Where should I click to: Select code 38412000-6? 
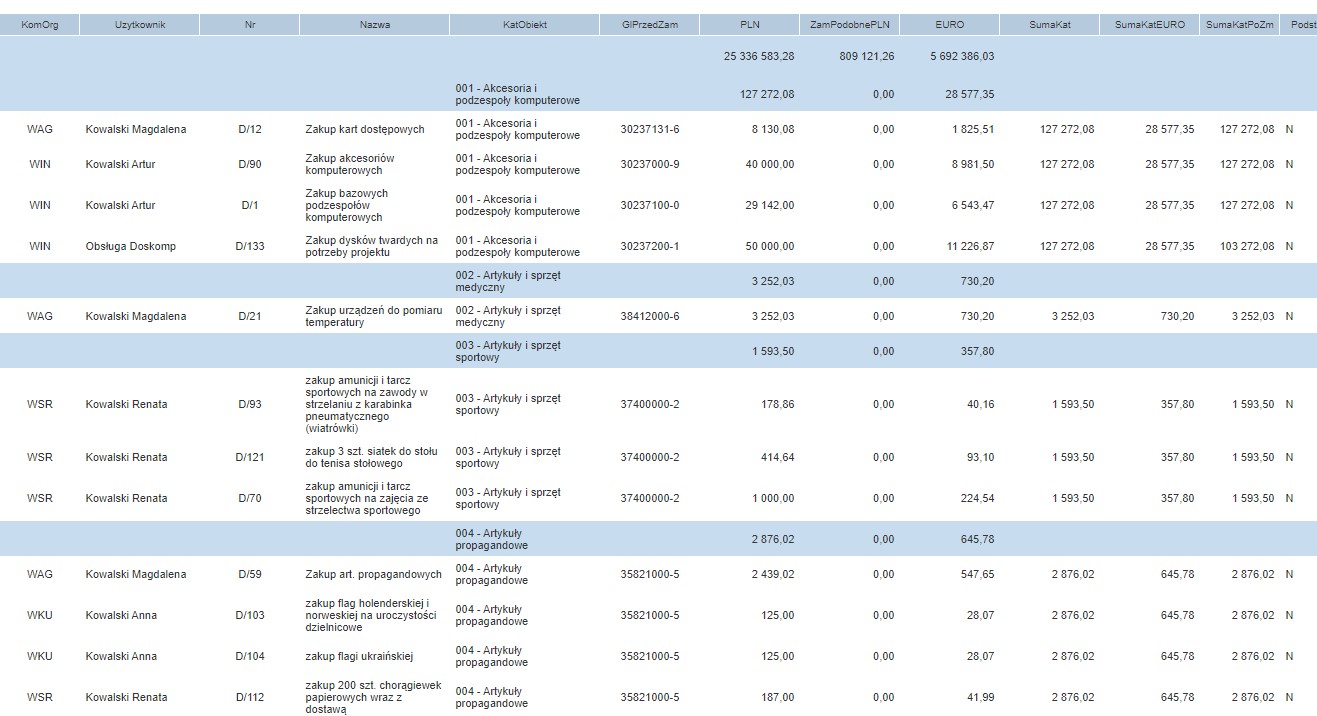click(650, 316)
